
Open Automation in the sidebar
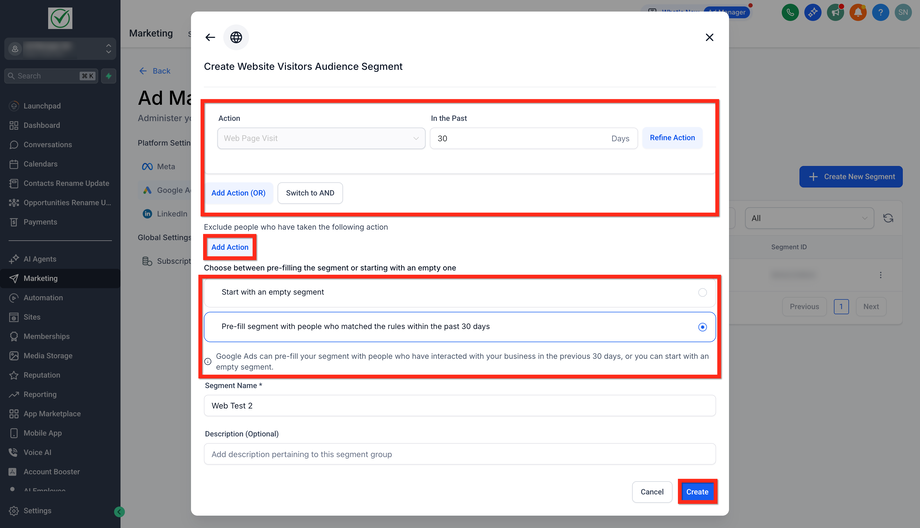[43, 298]
